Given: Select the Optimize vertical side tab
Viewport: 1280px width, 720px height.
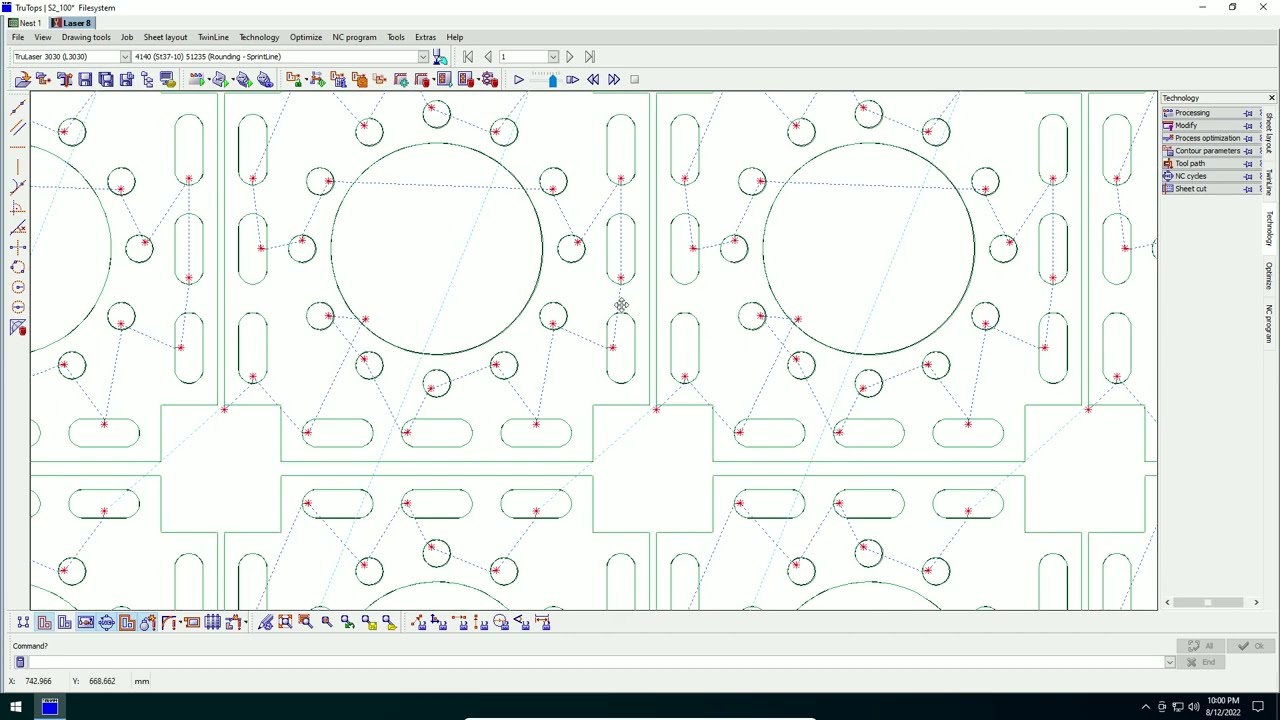Looking at the screenshot, I should pos(1270,277).
